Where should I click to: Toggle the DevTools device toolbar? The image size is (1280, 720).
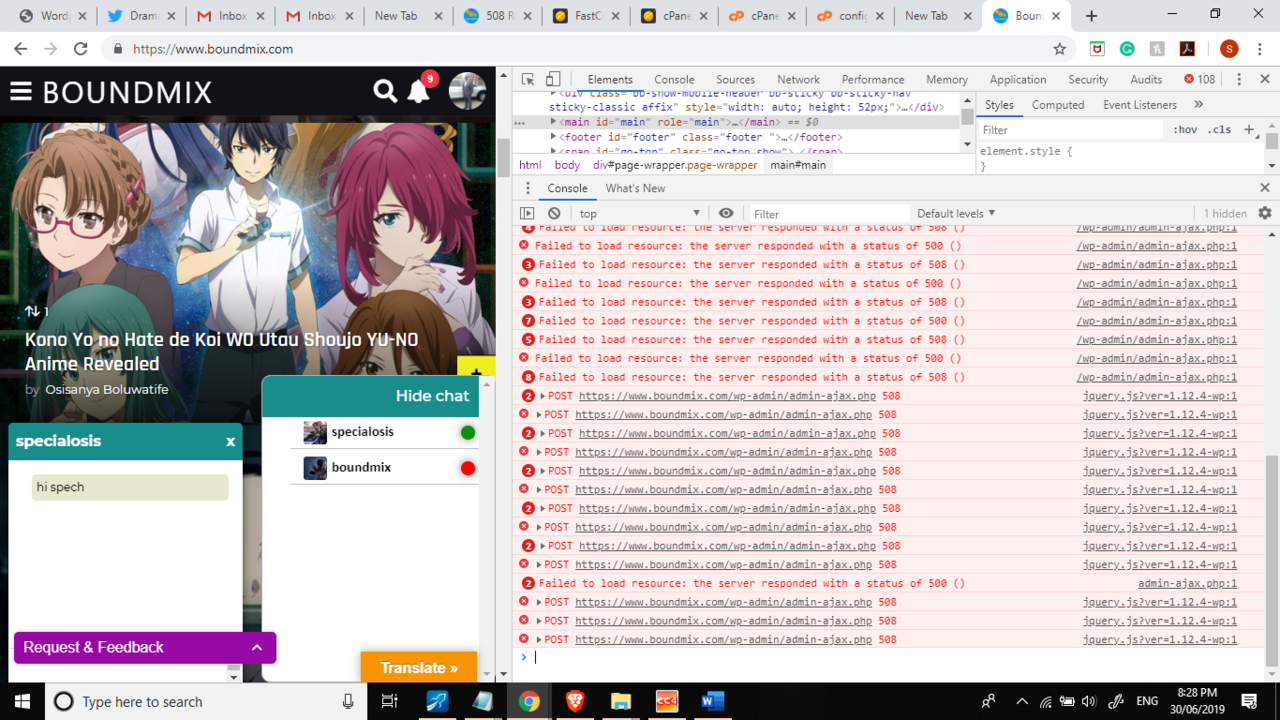point(553,79)
